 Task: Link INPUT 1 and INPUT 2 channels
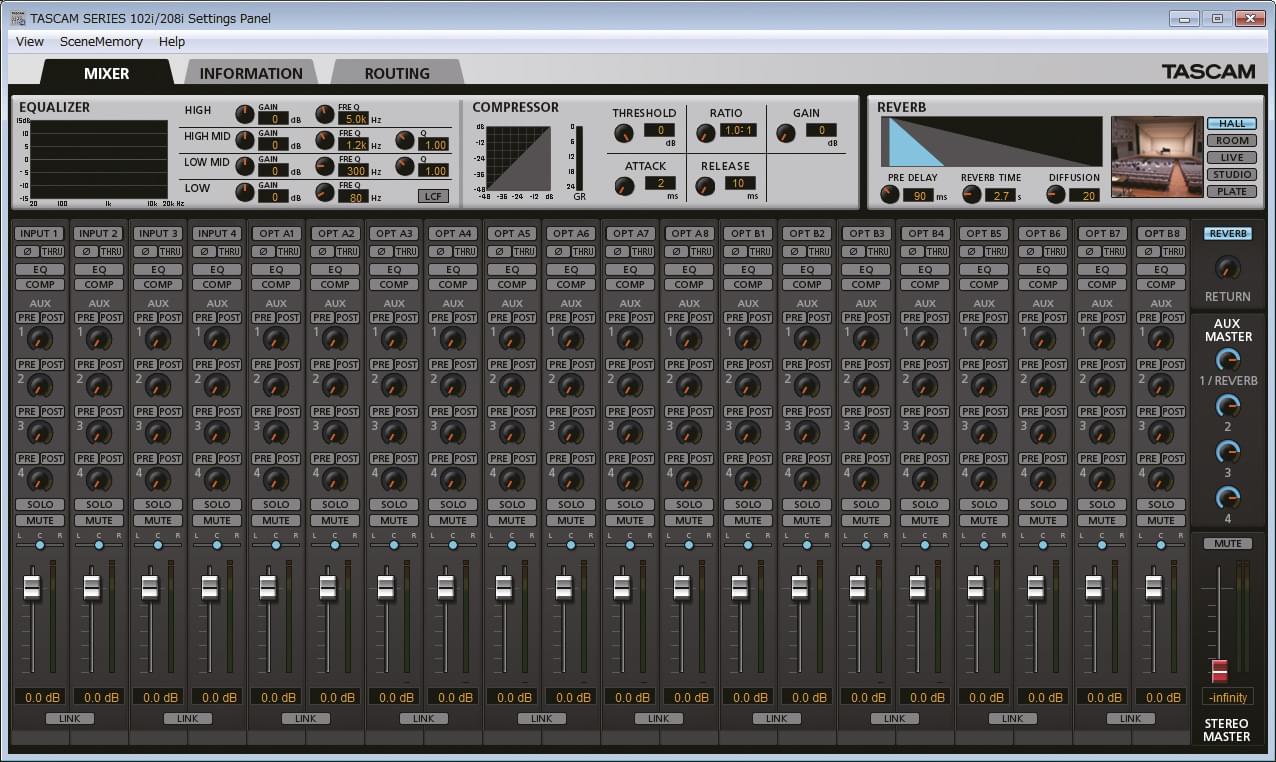coord(68,718)
